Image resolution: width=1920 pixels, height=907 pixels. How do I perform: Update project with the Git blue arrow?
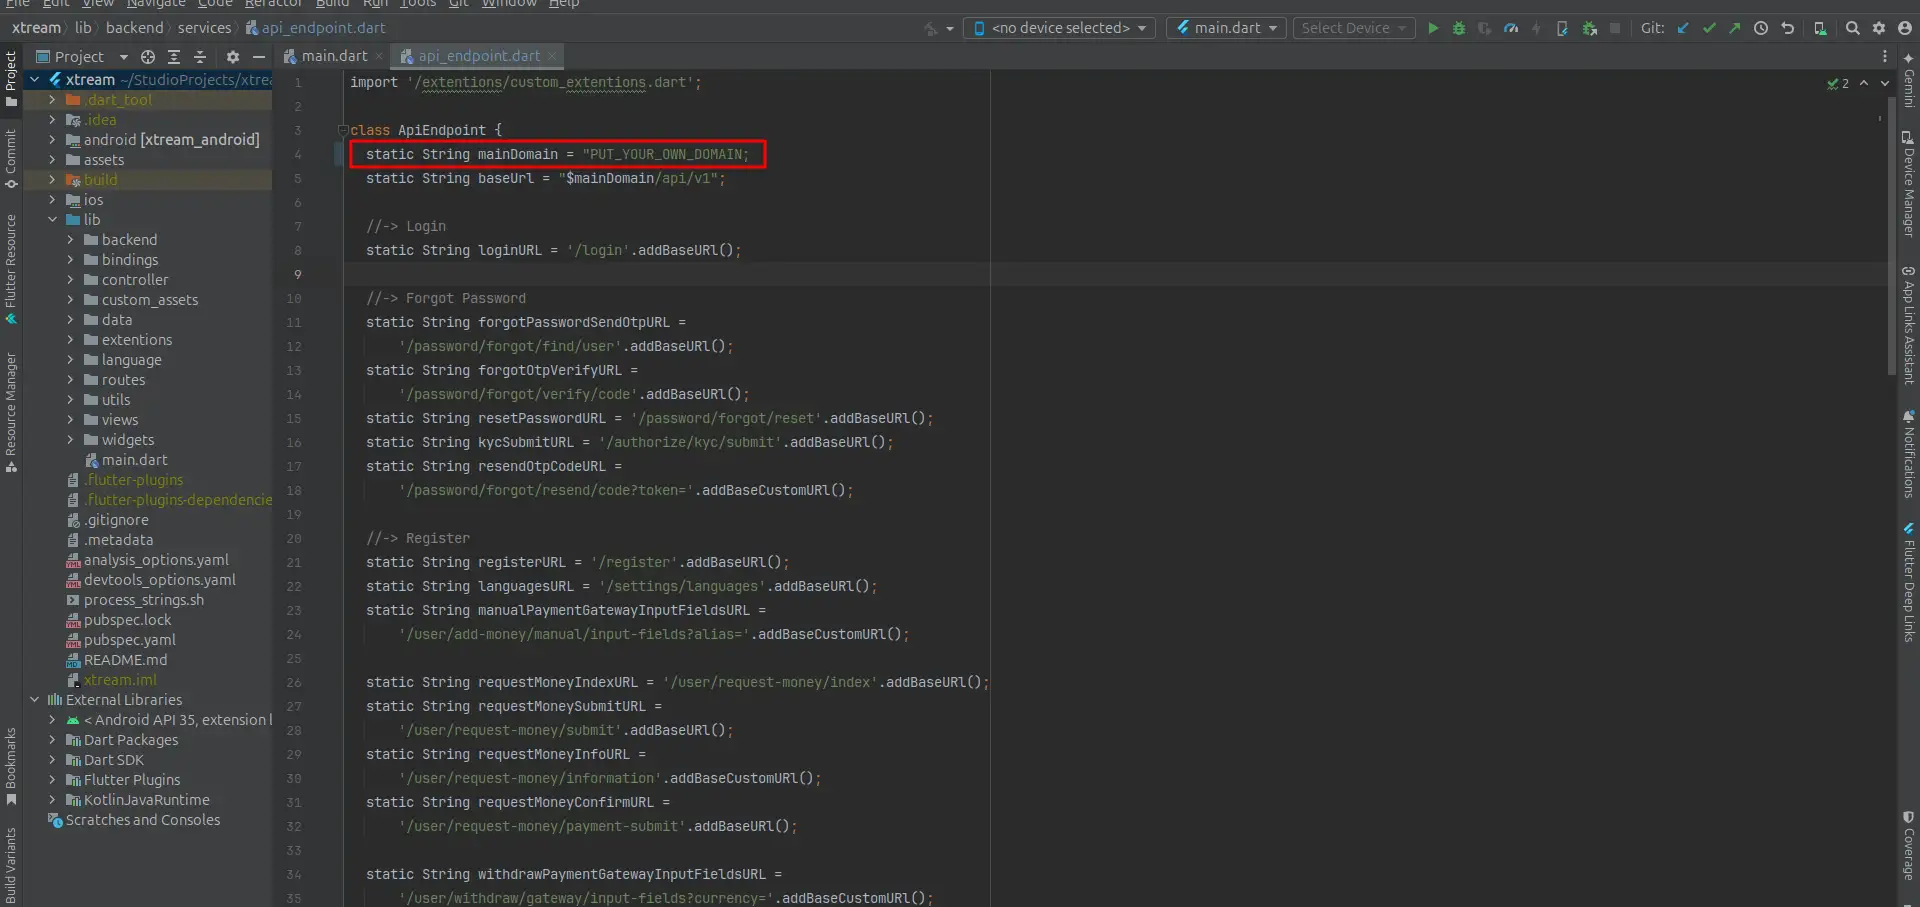pyautogui.click(x=1683, y=28)
